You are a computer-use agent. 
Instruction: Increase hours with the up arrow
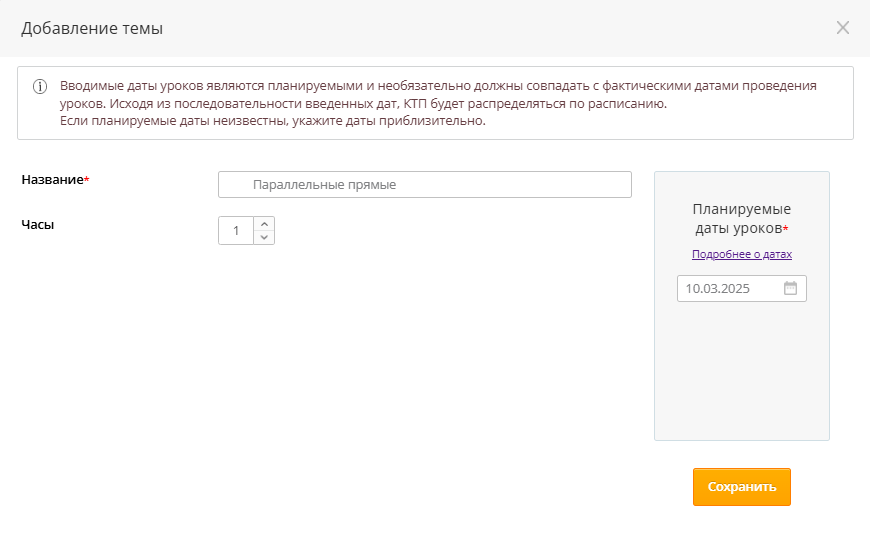click(264, 224)
